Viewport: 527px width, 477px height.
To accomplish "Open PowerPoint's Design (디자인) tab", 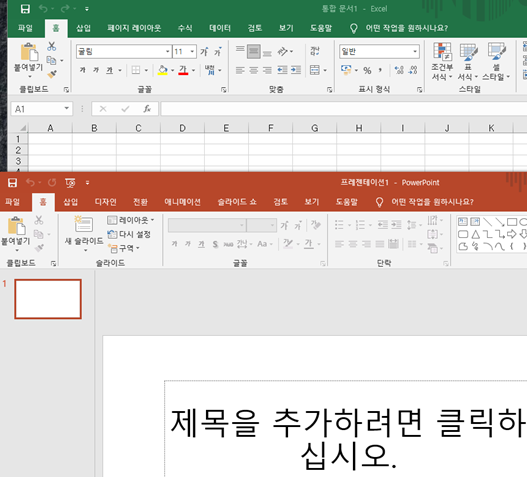I will pyautogui.click(x=106, y=202).
